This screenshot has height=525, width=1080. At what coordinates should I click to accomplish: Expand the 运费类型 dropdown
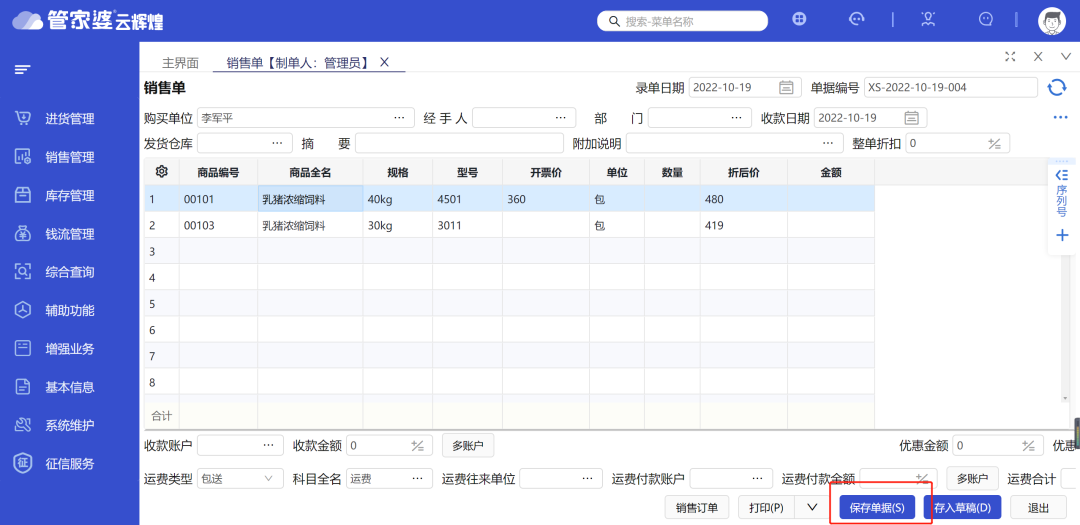click(x=268, y=479)
